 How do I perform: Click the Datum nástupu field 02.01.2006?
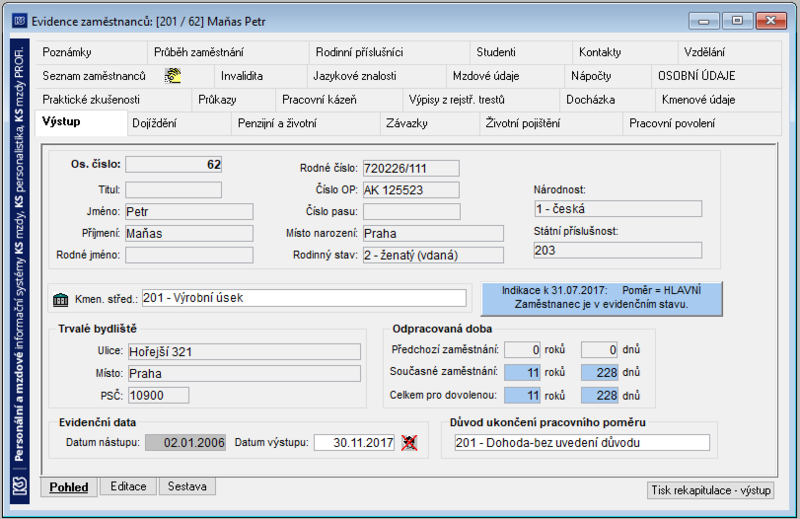click(185, 442)
